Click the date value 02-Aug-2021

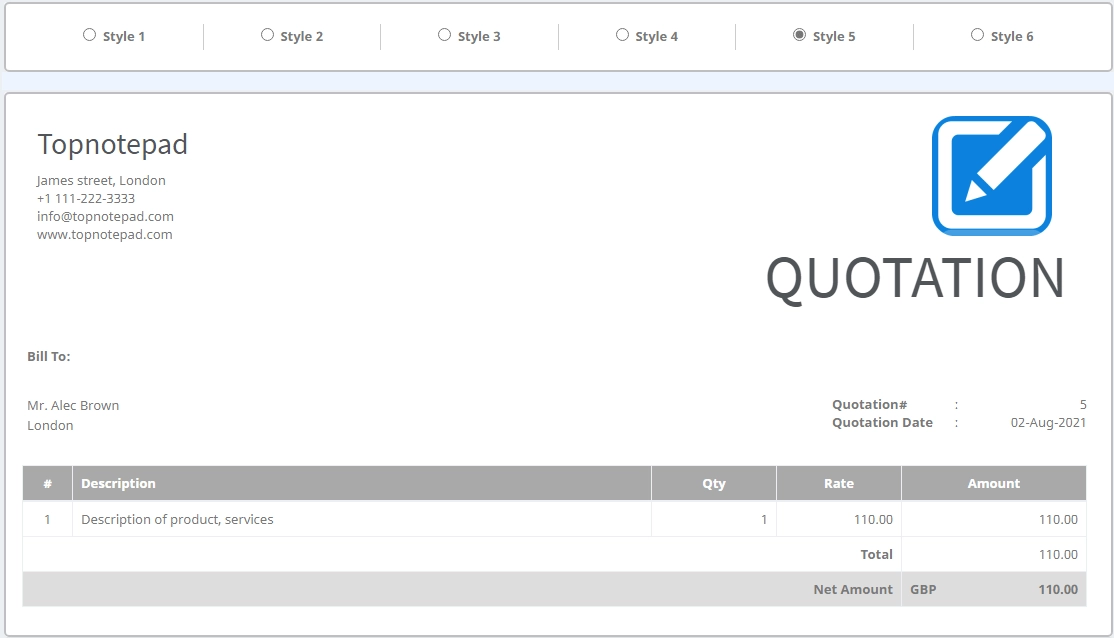(1048, 423)
